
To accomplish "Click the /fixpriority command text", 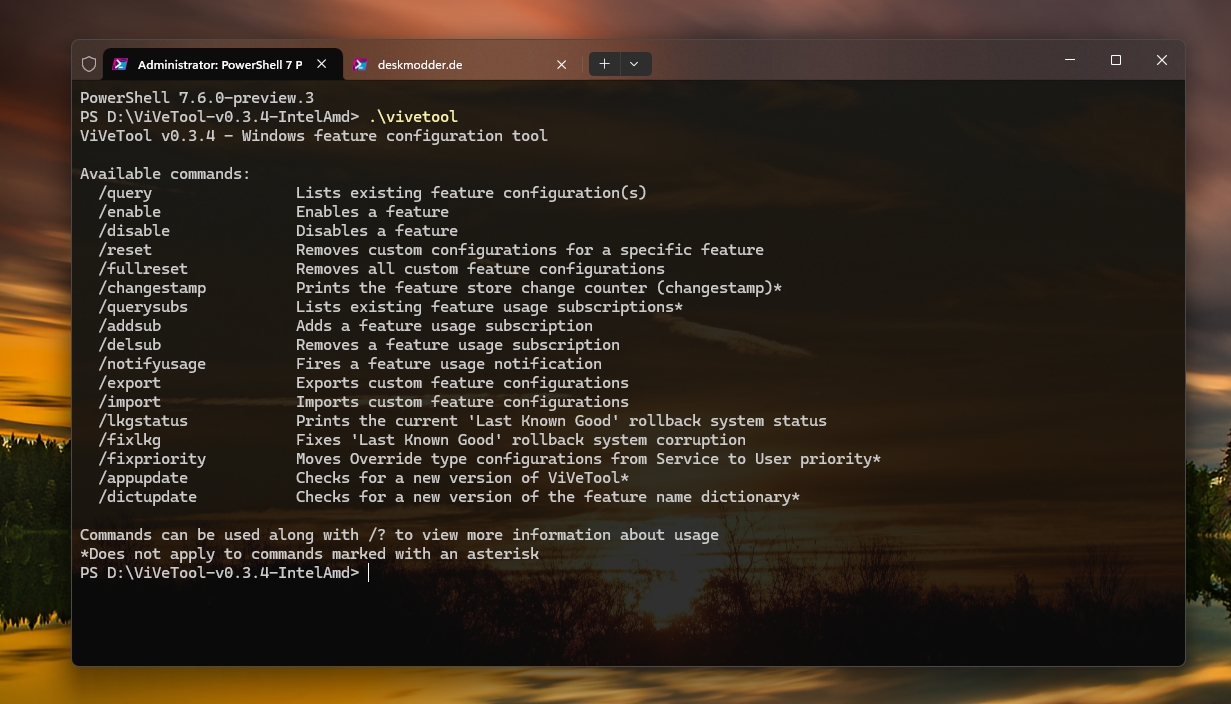I will 152,459.
